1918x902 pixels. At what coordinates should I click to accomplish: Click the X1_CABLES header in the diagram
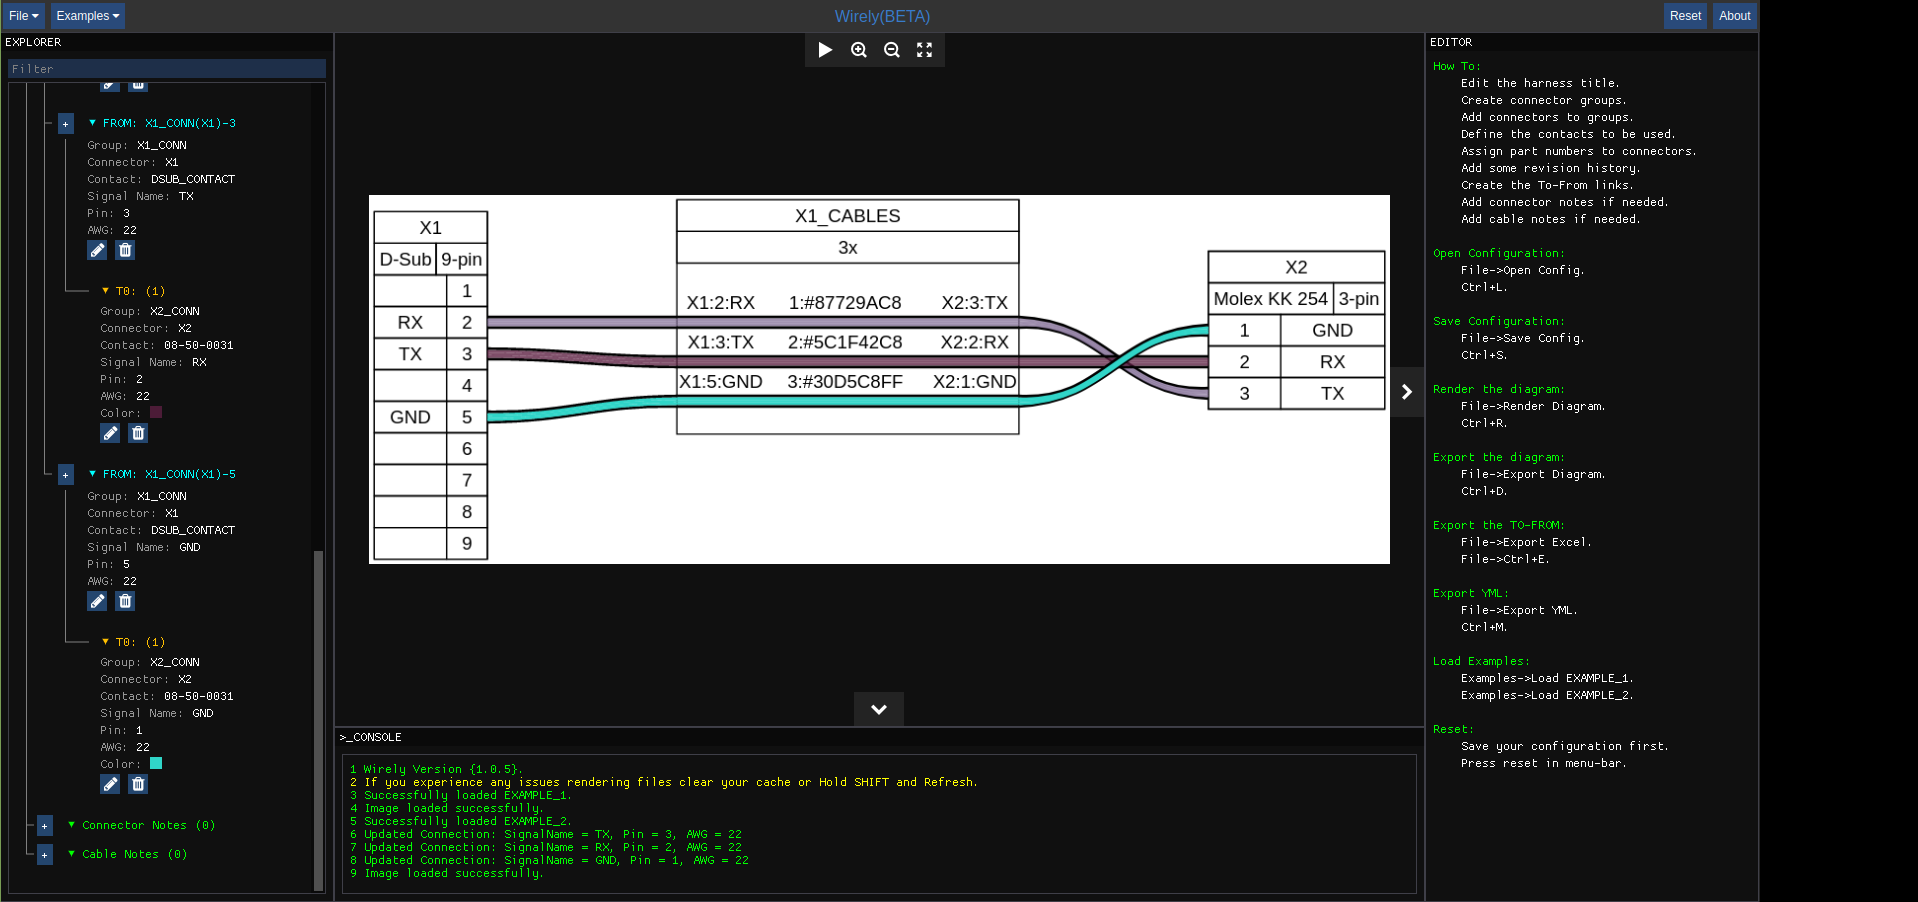tap(847, 216)
